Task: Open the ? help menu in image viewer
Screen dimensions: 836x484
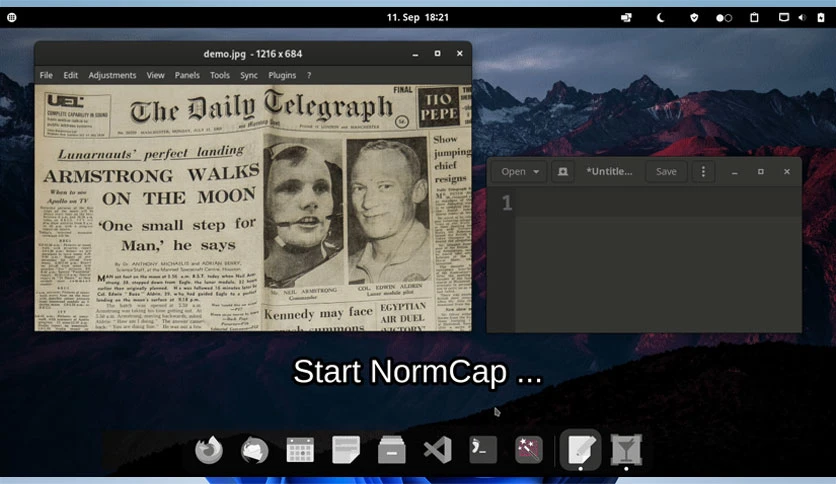Action: 309,75
